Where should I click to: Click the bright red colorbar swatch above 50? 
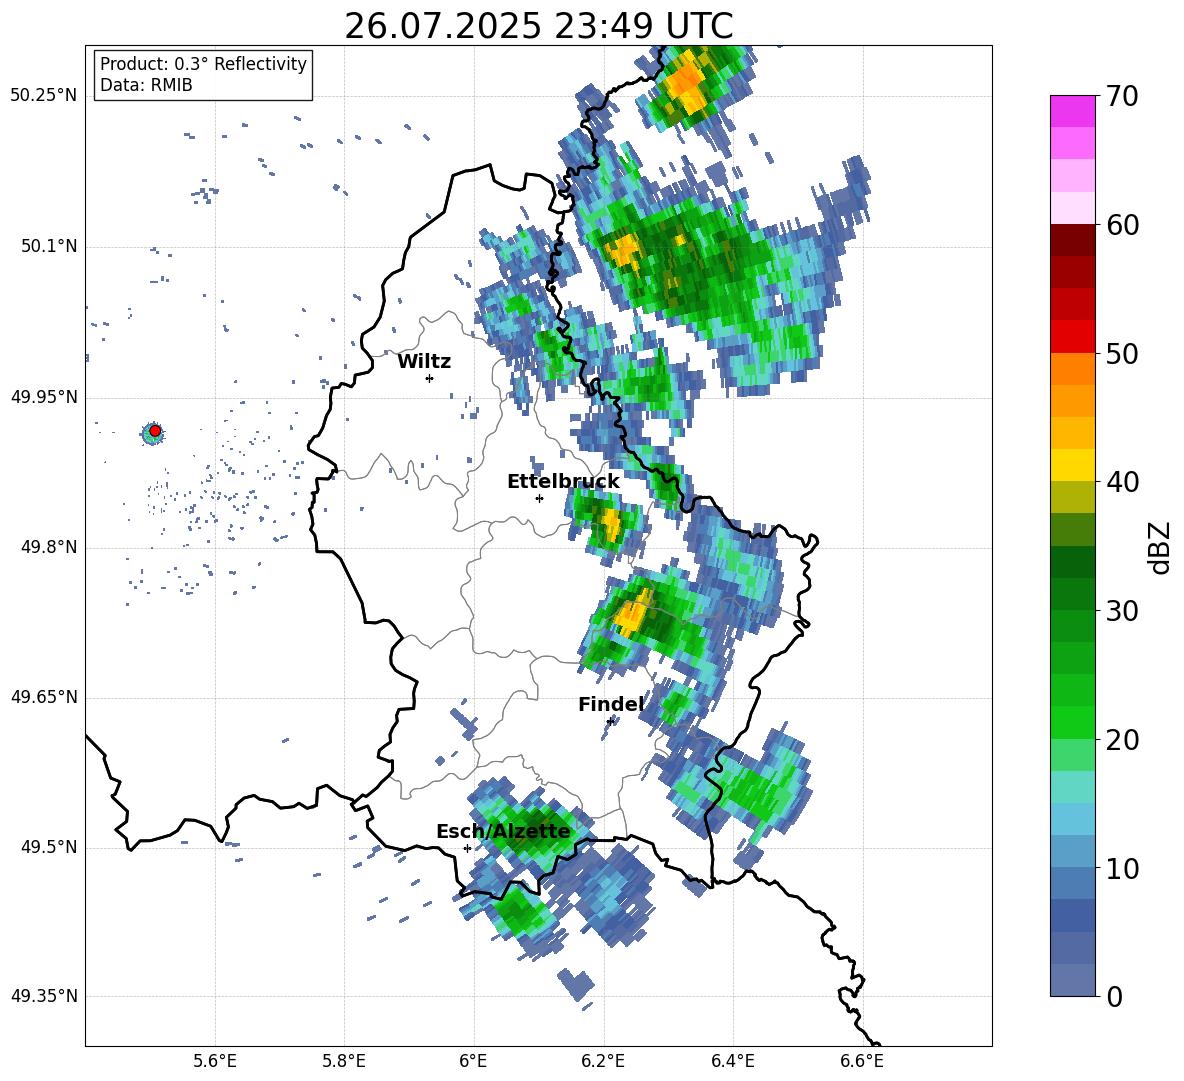coord(1072,337)
